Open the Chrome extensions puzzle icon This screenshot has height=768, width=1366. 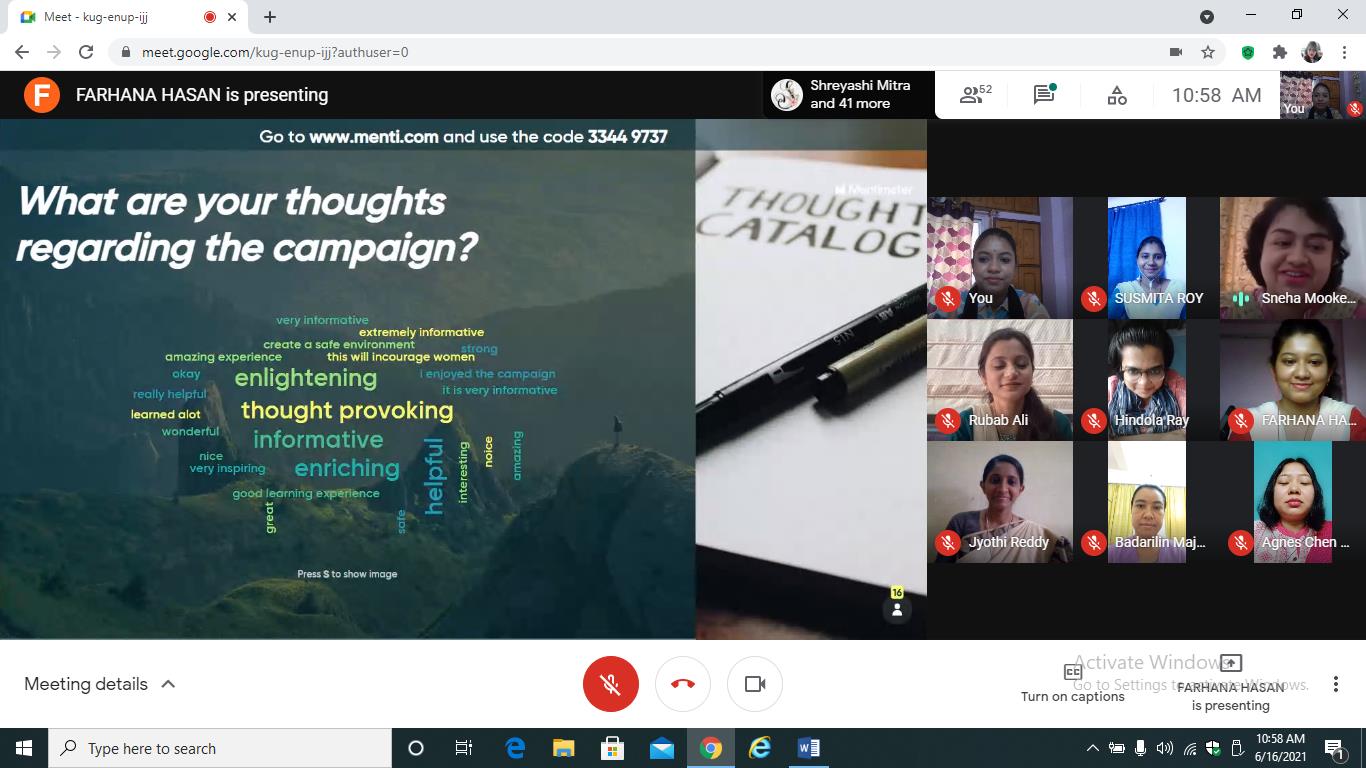[1279, 52]
